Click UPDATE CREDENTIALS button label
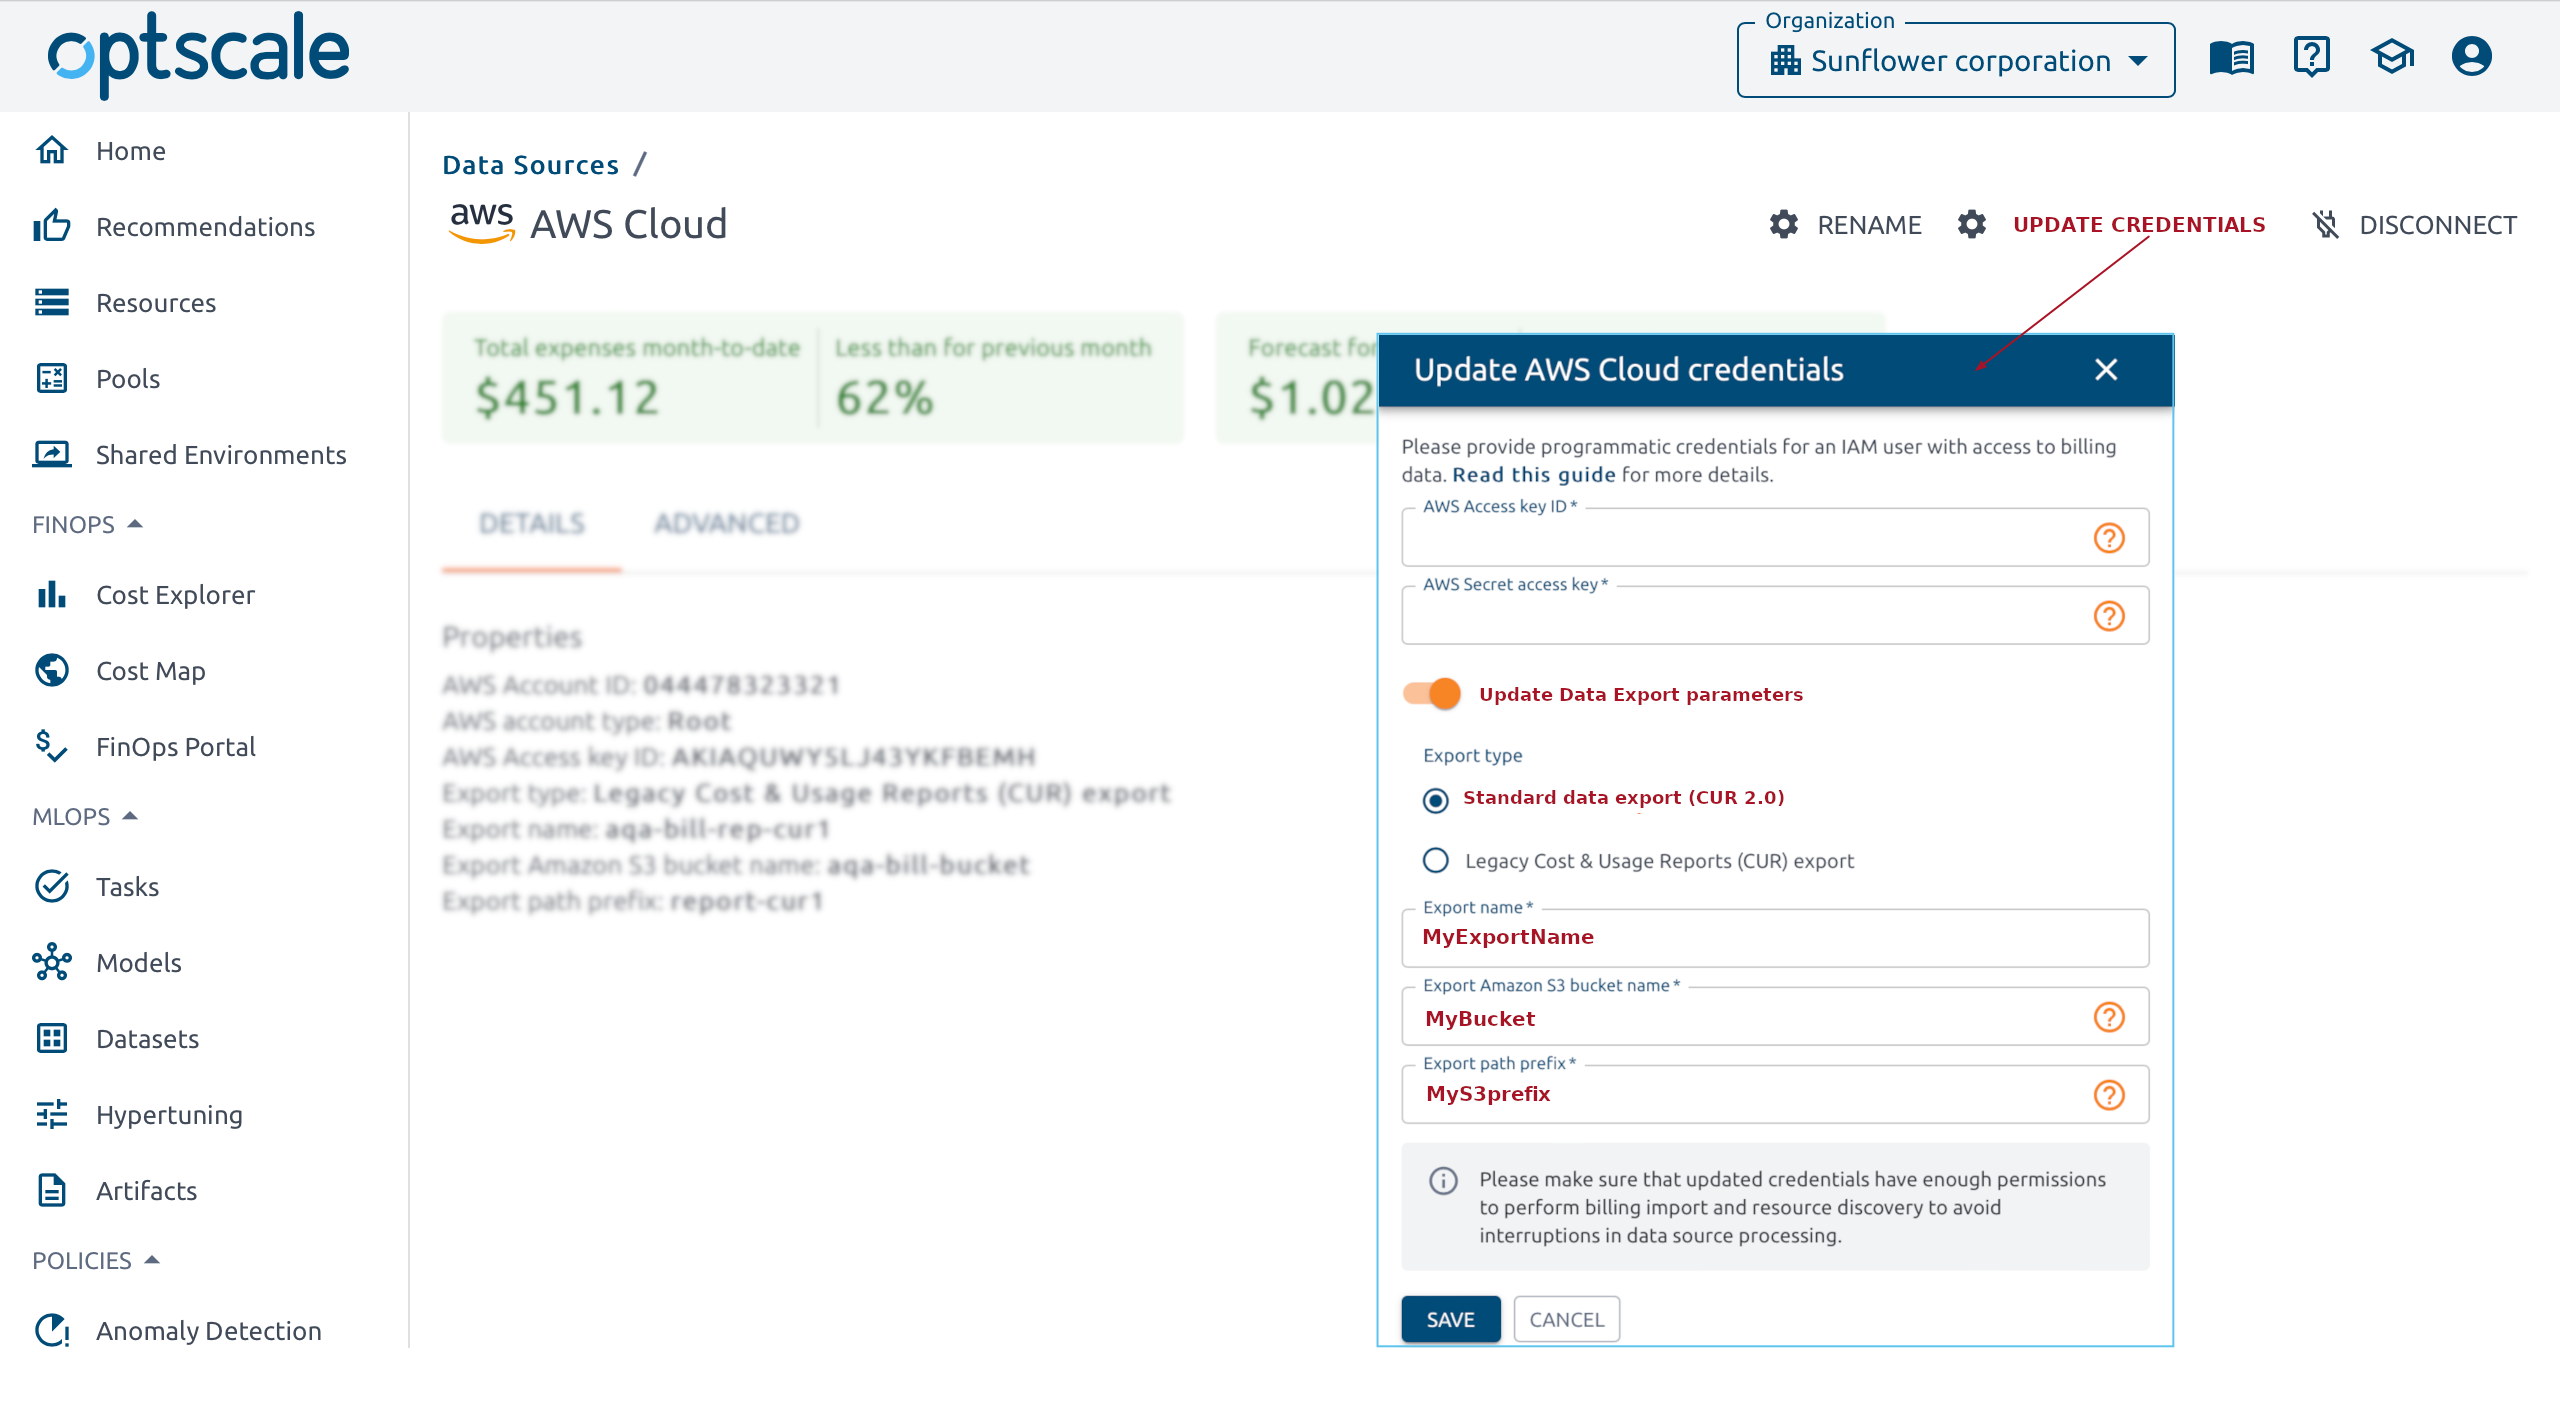Screen dimensions: 2560x1412 pos(2139,225)
